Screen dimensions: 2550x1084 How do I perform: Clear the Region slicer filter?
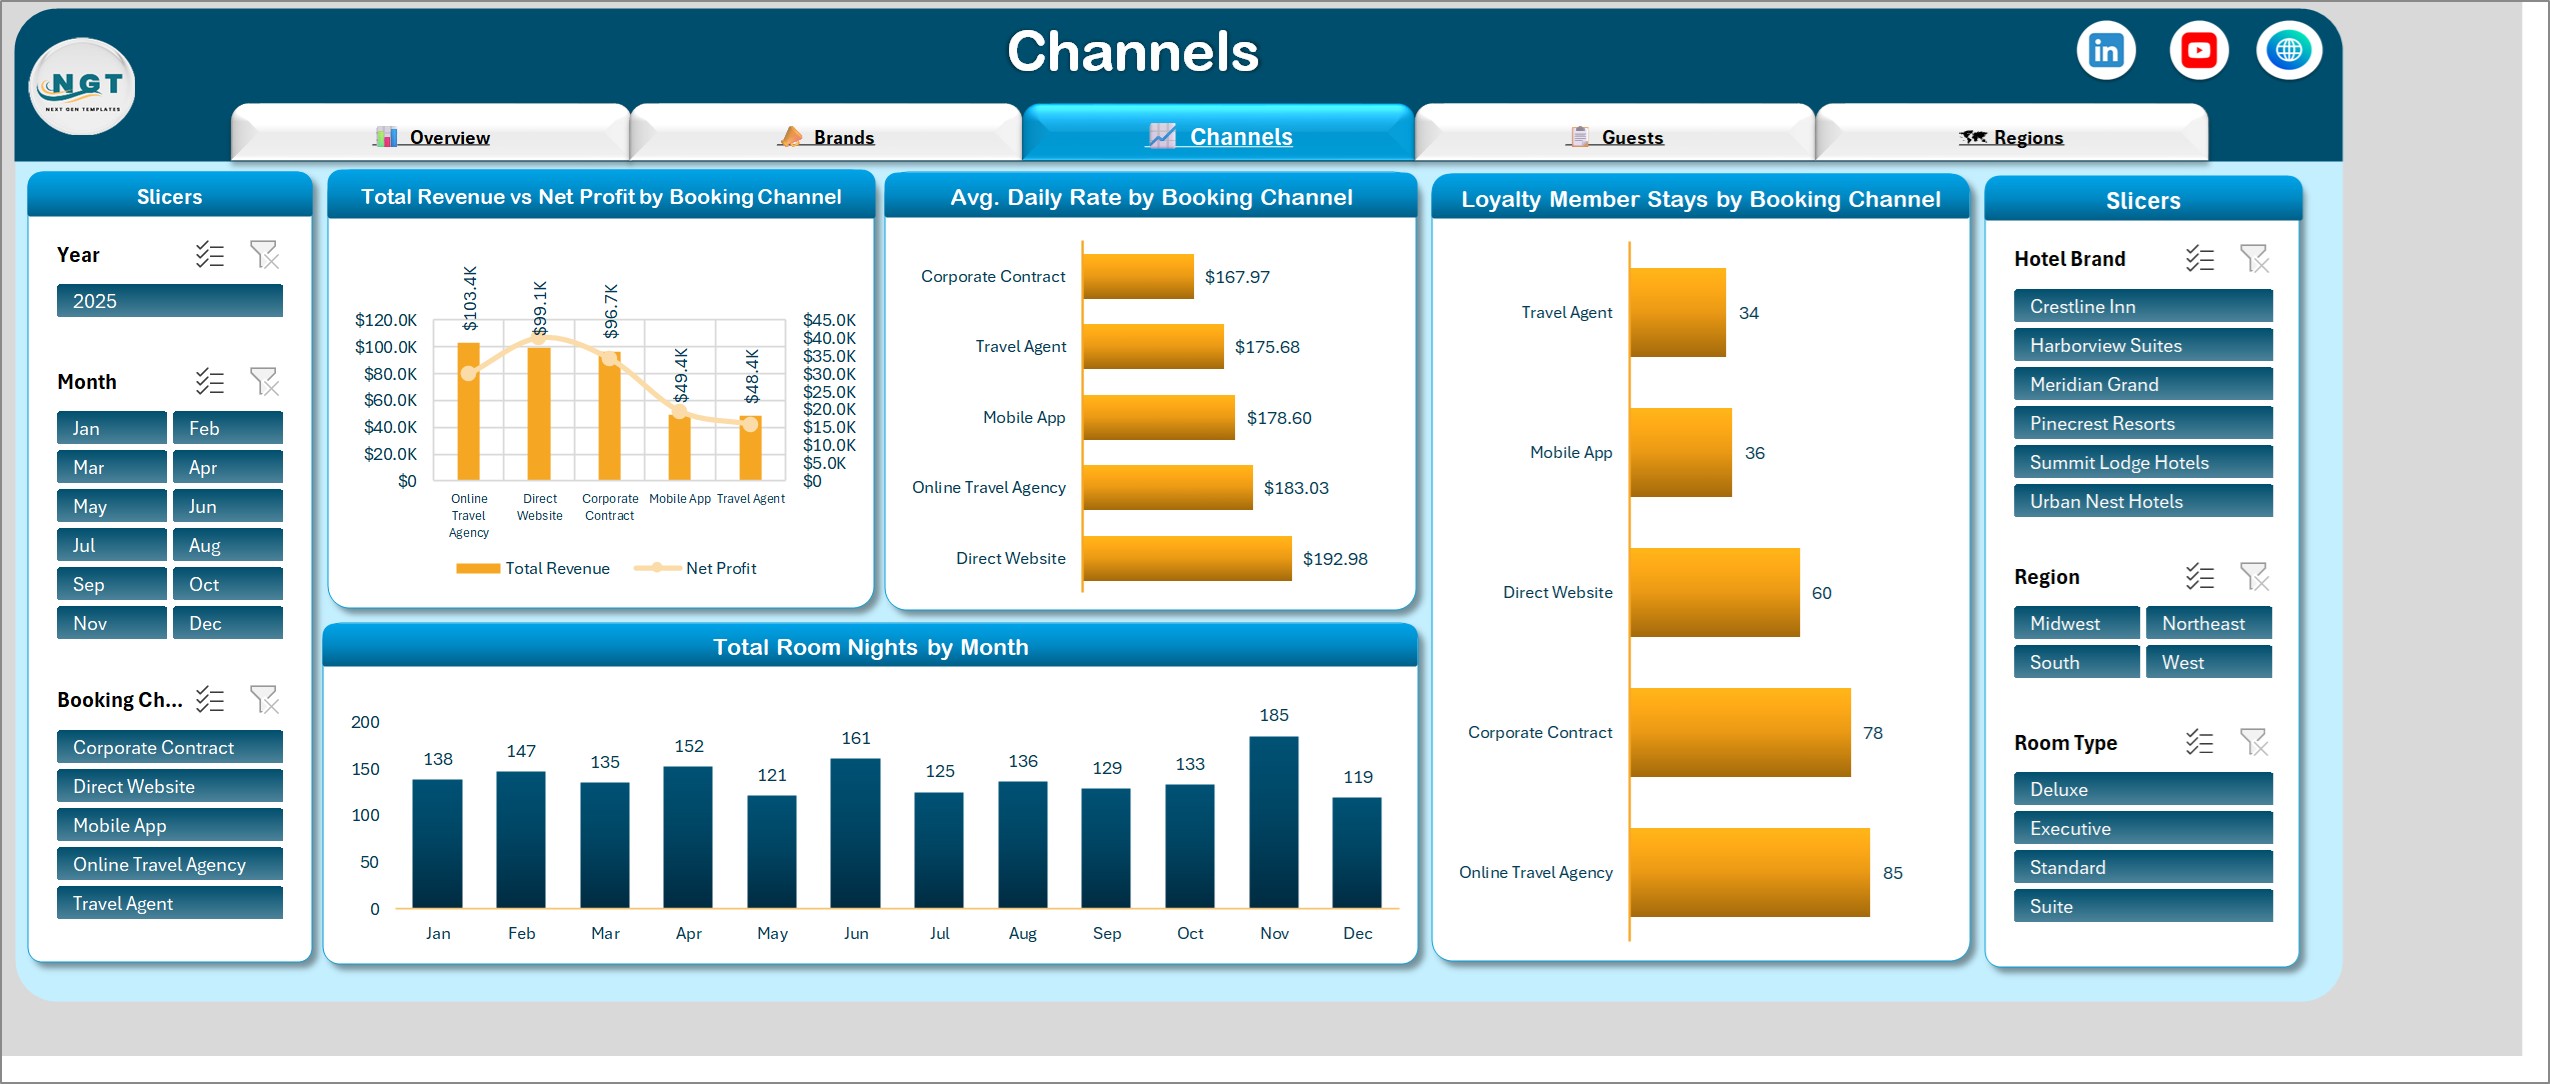[x=2254, y=577]
